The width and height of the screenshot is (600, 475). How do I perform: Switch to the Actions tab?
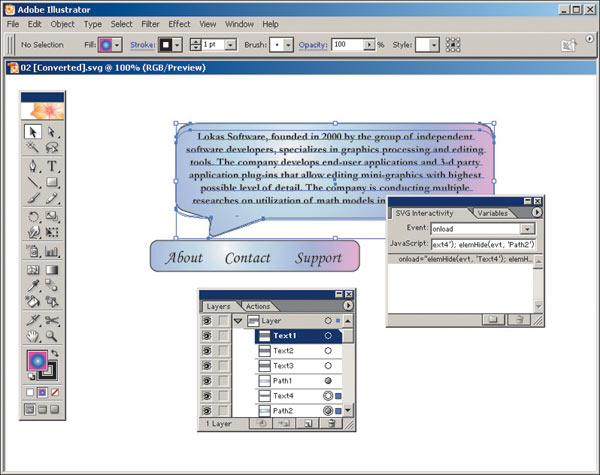point(257,306)
